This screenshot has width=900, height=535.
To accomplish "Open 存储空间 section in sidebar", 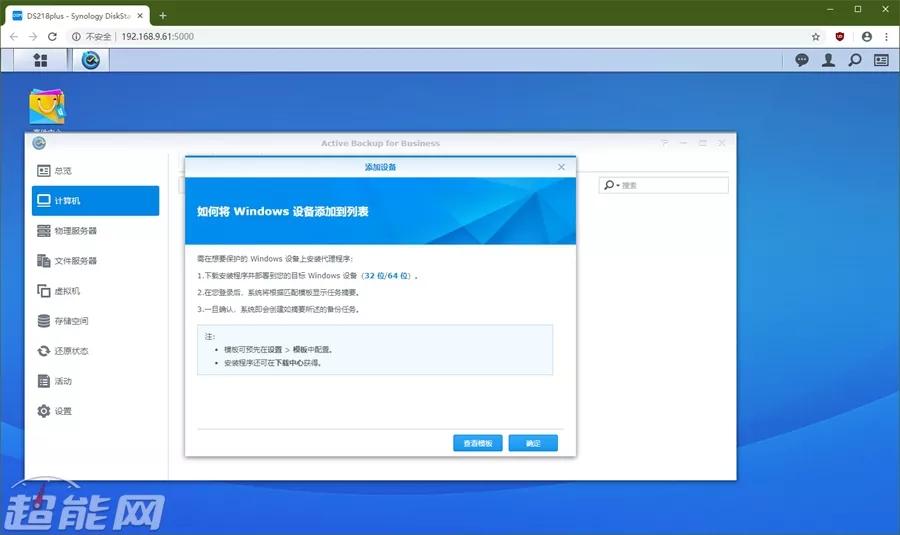I will [x=95, y=321].
